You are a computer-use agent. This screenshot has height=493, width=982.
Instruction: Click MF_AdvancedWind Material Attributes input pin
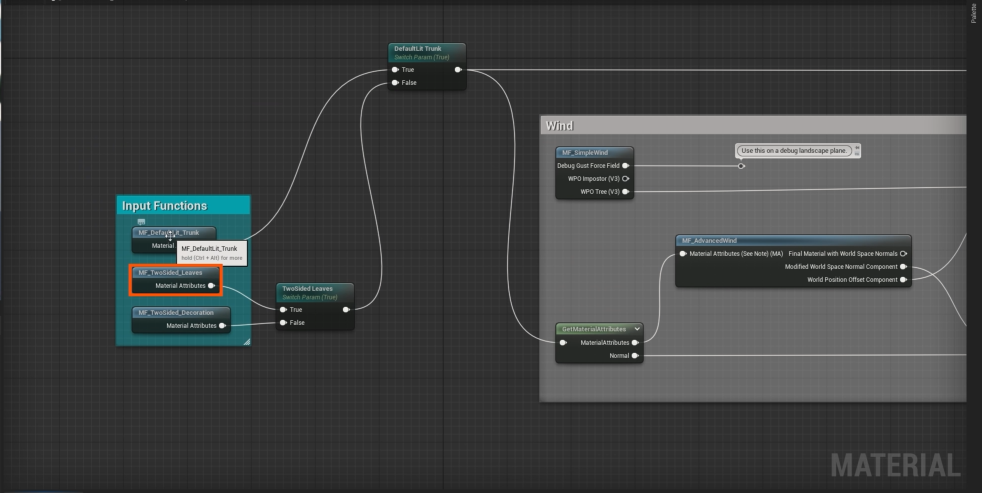pos(683,254)
